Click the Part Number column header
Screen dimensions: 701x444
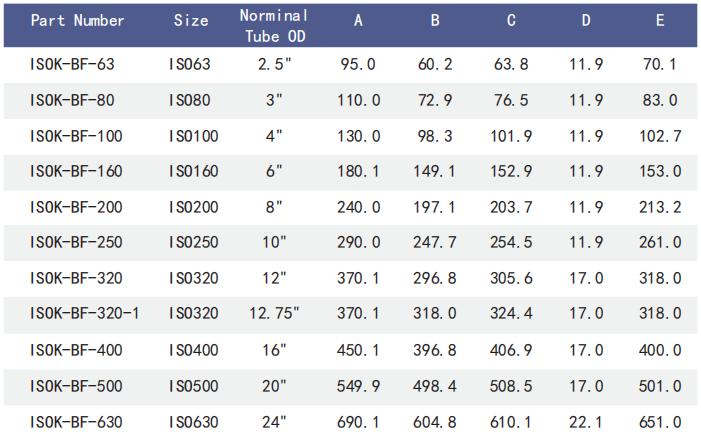[78, 20]
